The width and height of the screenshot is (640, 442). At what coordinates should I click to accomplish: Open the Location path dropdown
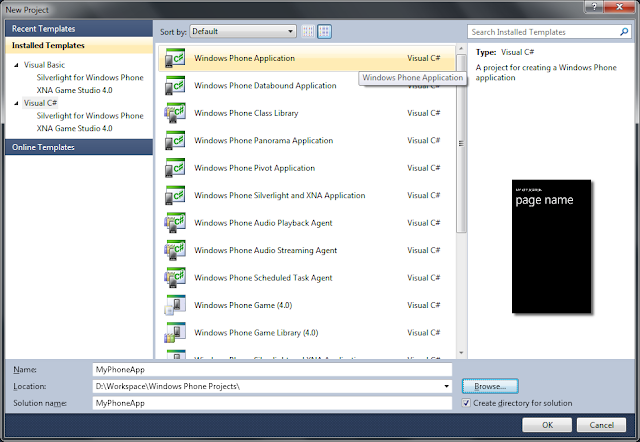point(447,386)
